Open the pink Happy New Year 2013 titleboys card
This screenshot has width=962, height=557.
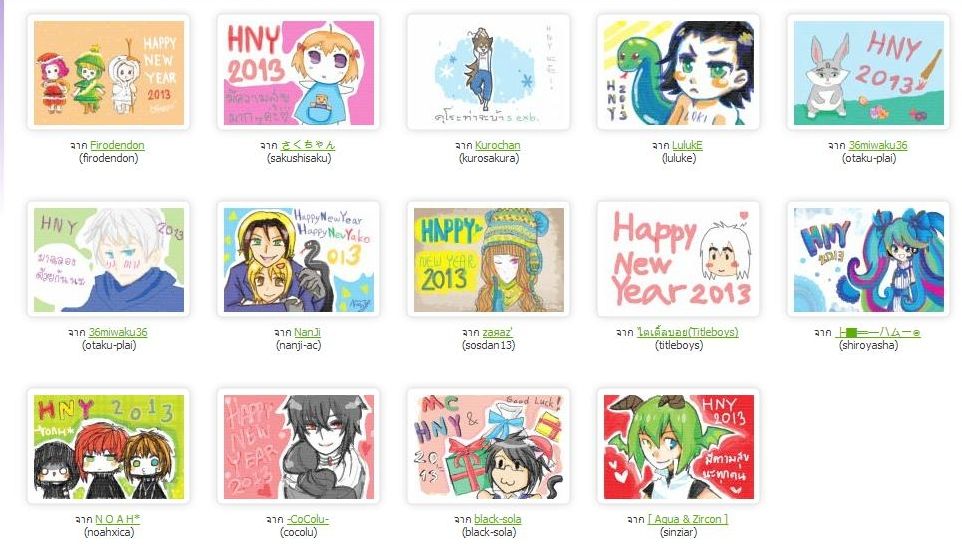[x=679, y=259]
